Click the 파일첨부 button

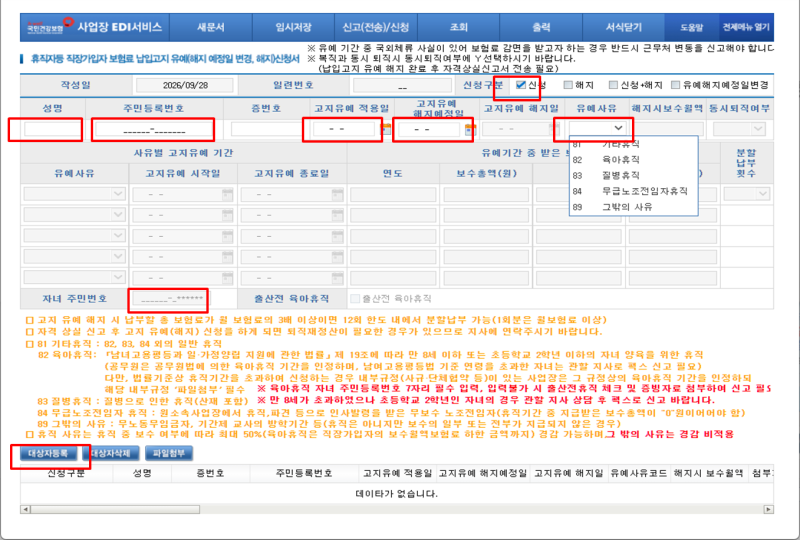pyautogui.click(x=168, y=453)
